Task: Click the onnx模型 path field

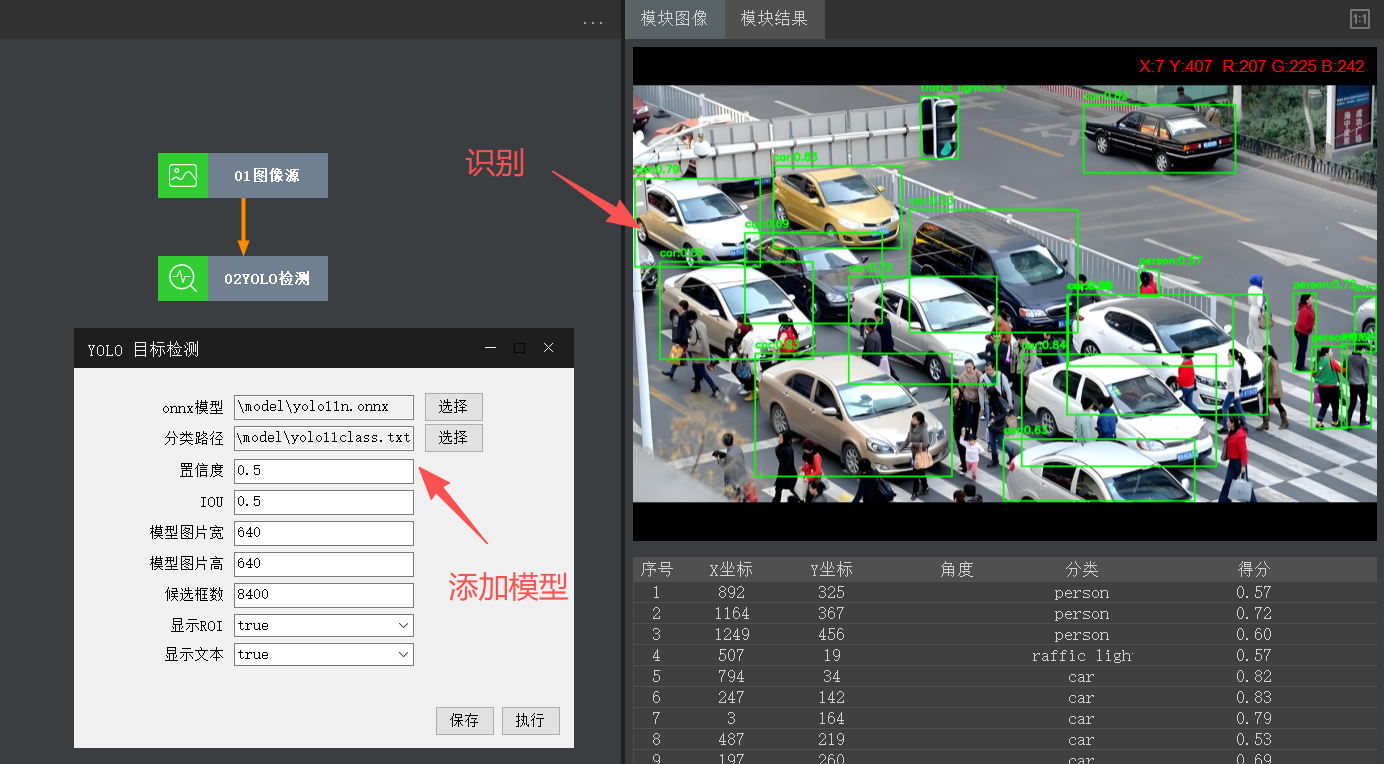Action: (x=324, y=406)
